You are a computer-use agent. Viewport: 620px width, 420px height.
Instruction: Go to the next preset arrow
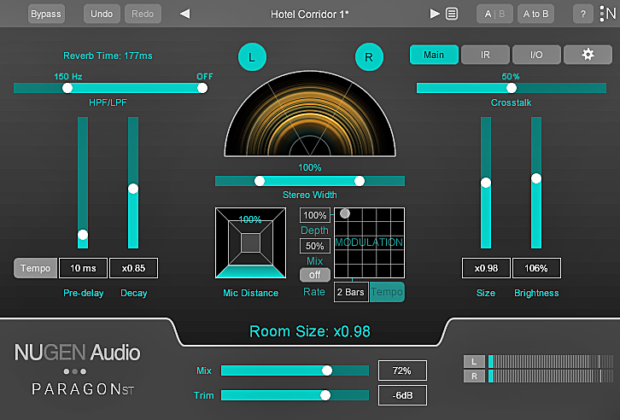[x=435, y=14]
